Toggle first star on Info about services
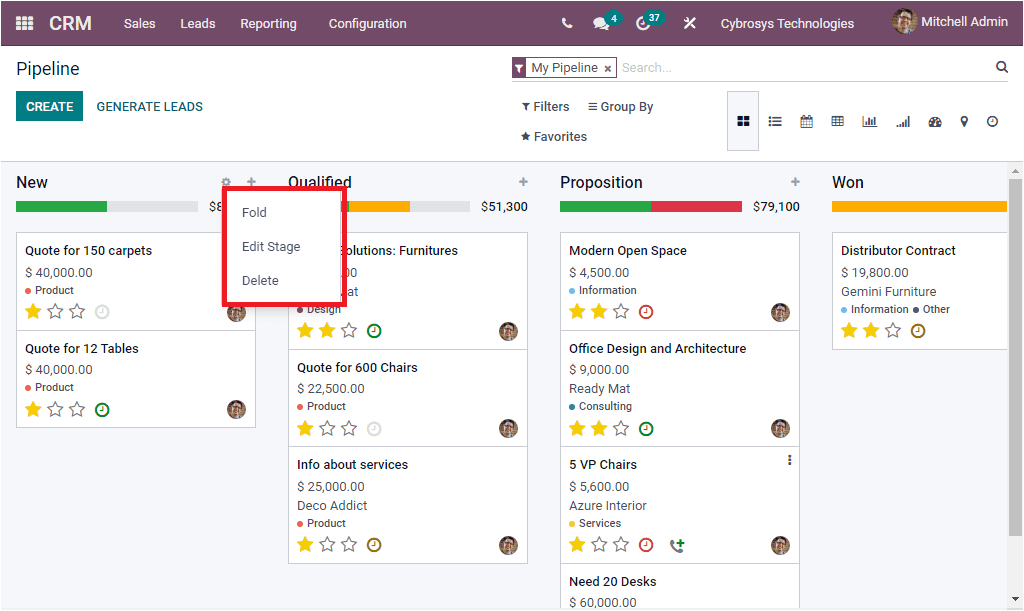 (306, 544)
